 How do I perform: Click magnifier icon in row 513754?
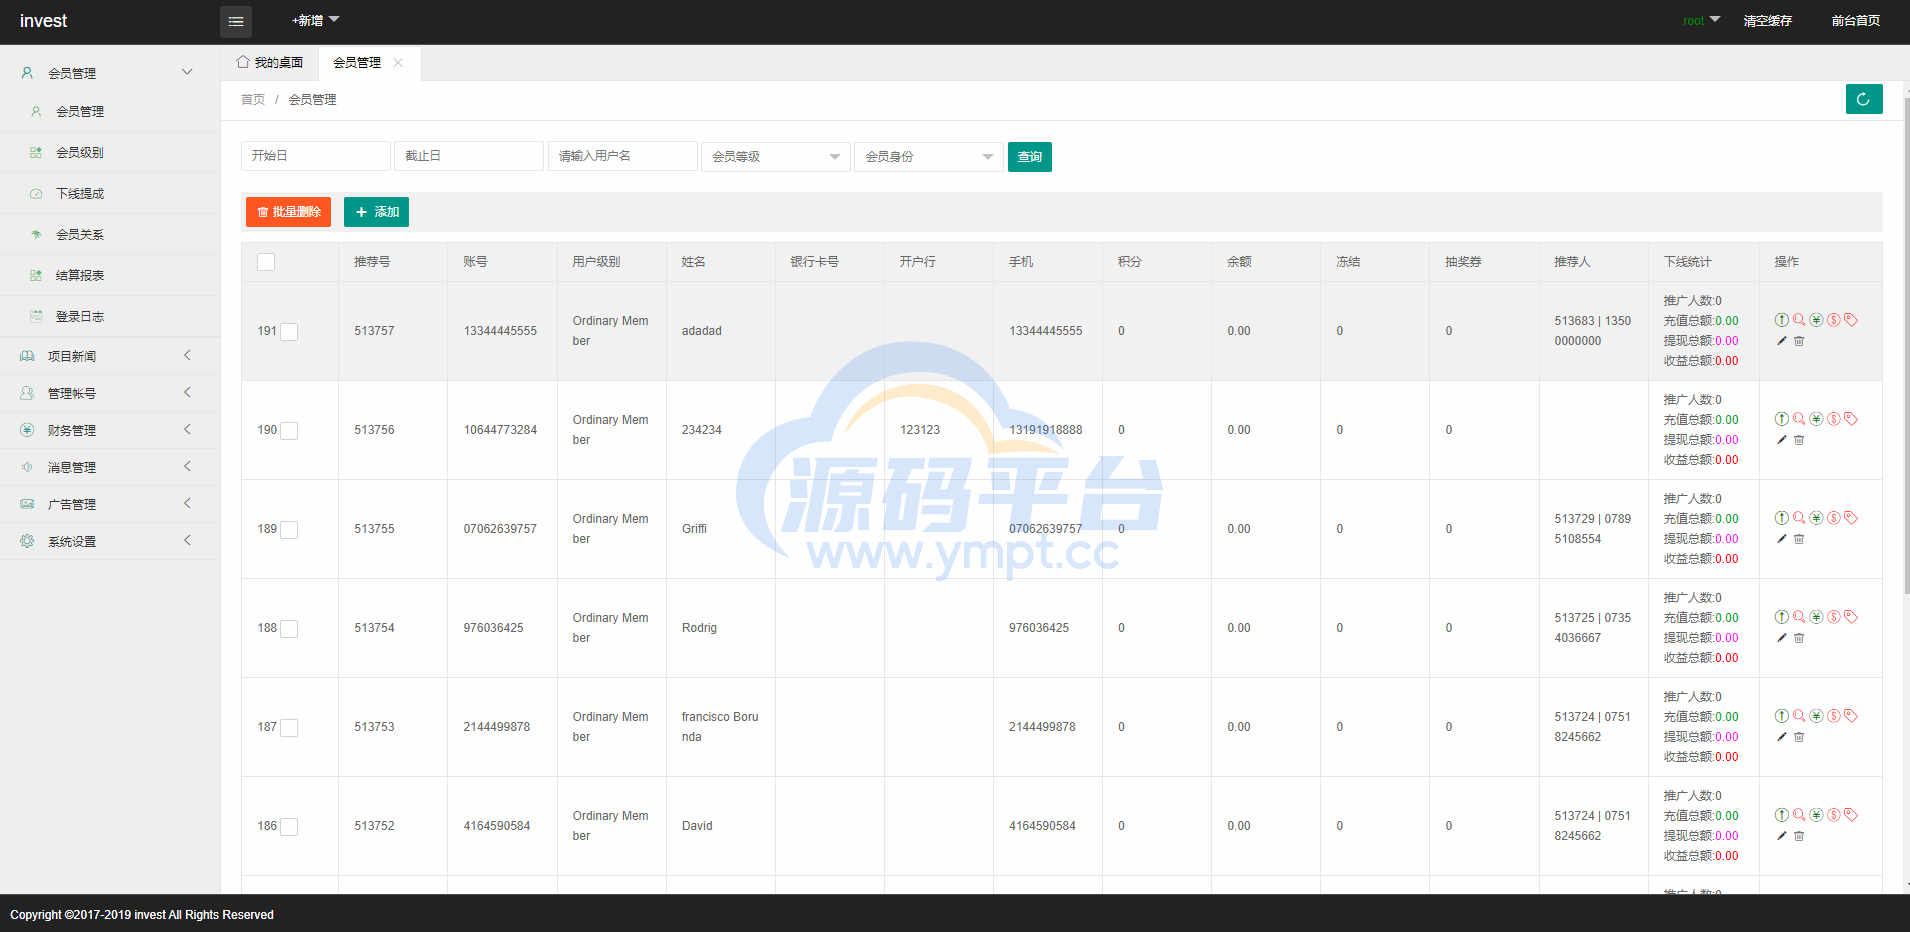tap(1799, 617)
